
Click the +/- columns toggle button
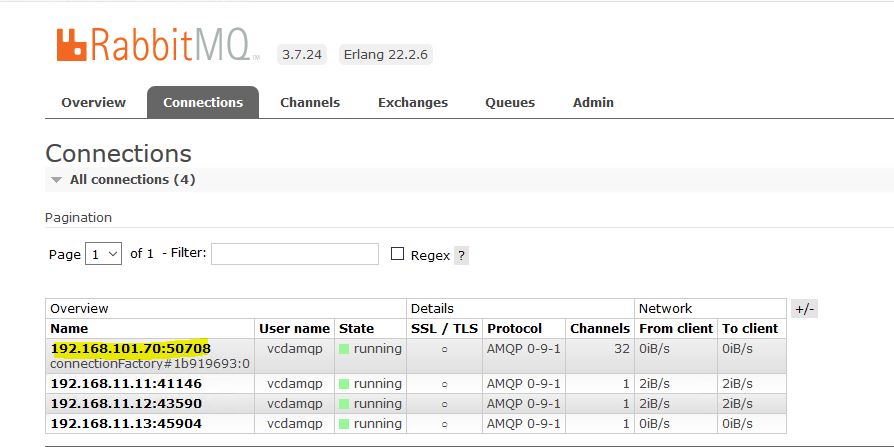tap(804, 309)
